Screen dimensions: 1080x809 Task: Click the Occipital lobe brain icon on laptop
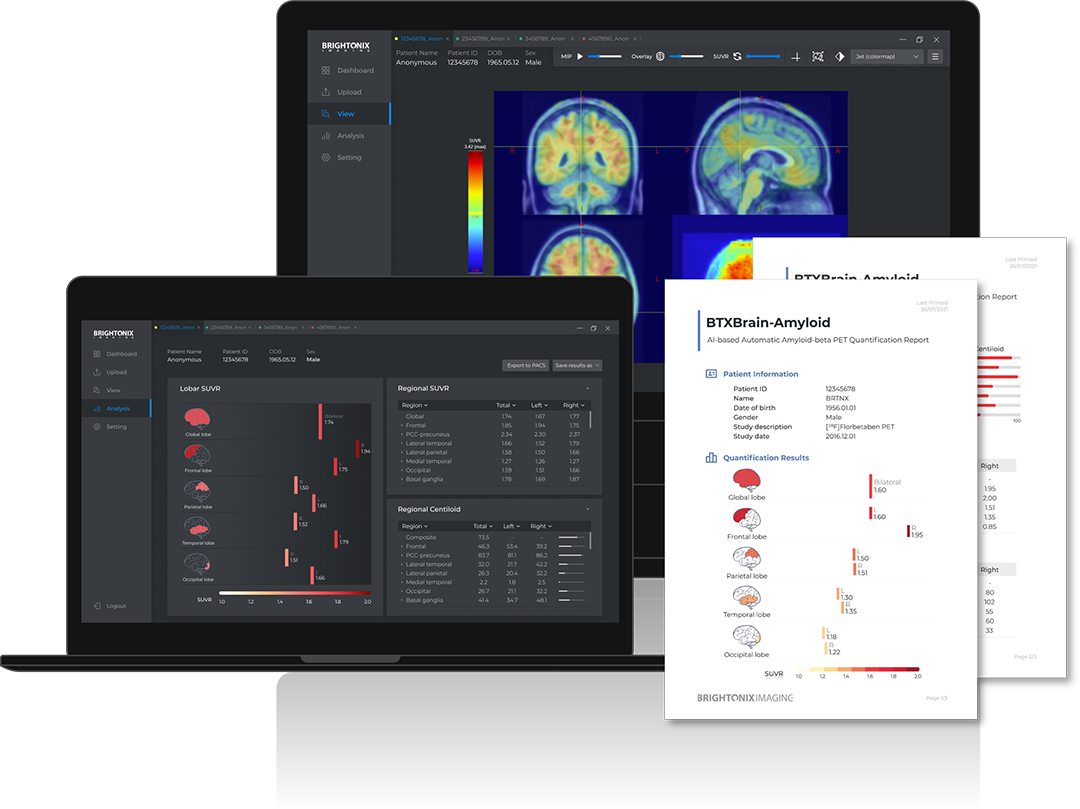tap(198, 564)
